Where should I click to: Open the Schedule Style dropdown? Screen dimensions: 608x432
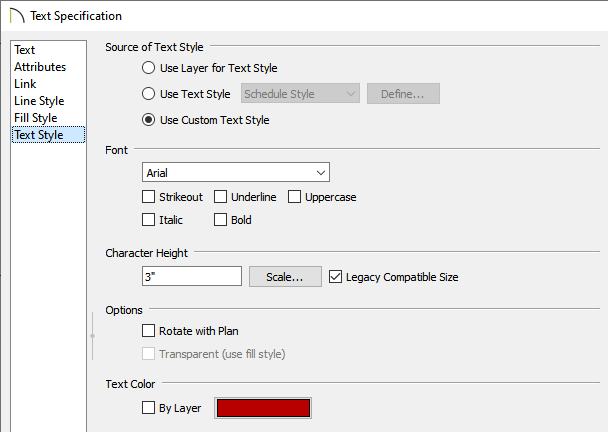click(300, 94)
